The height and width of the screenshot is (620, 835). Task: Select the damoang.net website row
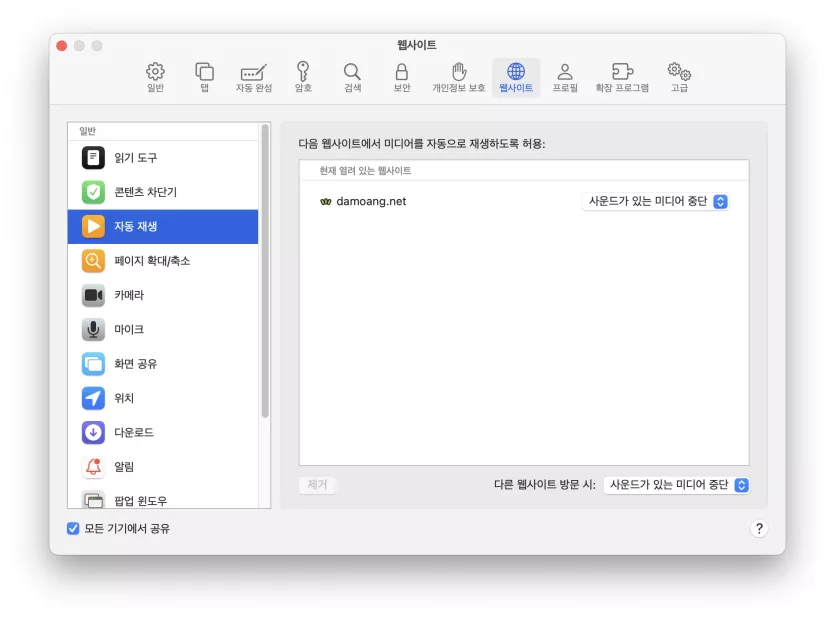point(524,201)
